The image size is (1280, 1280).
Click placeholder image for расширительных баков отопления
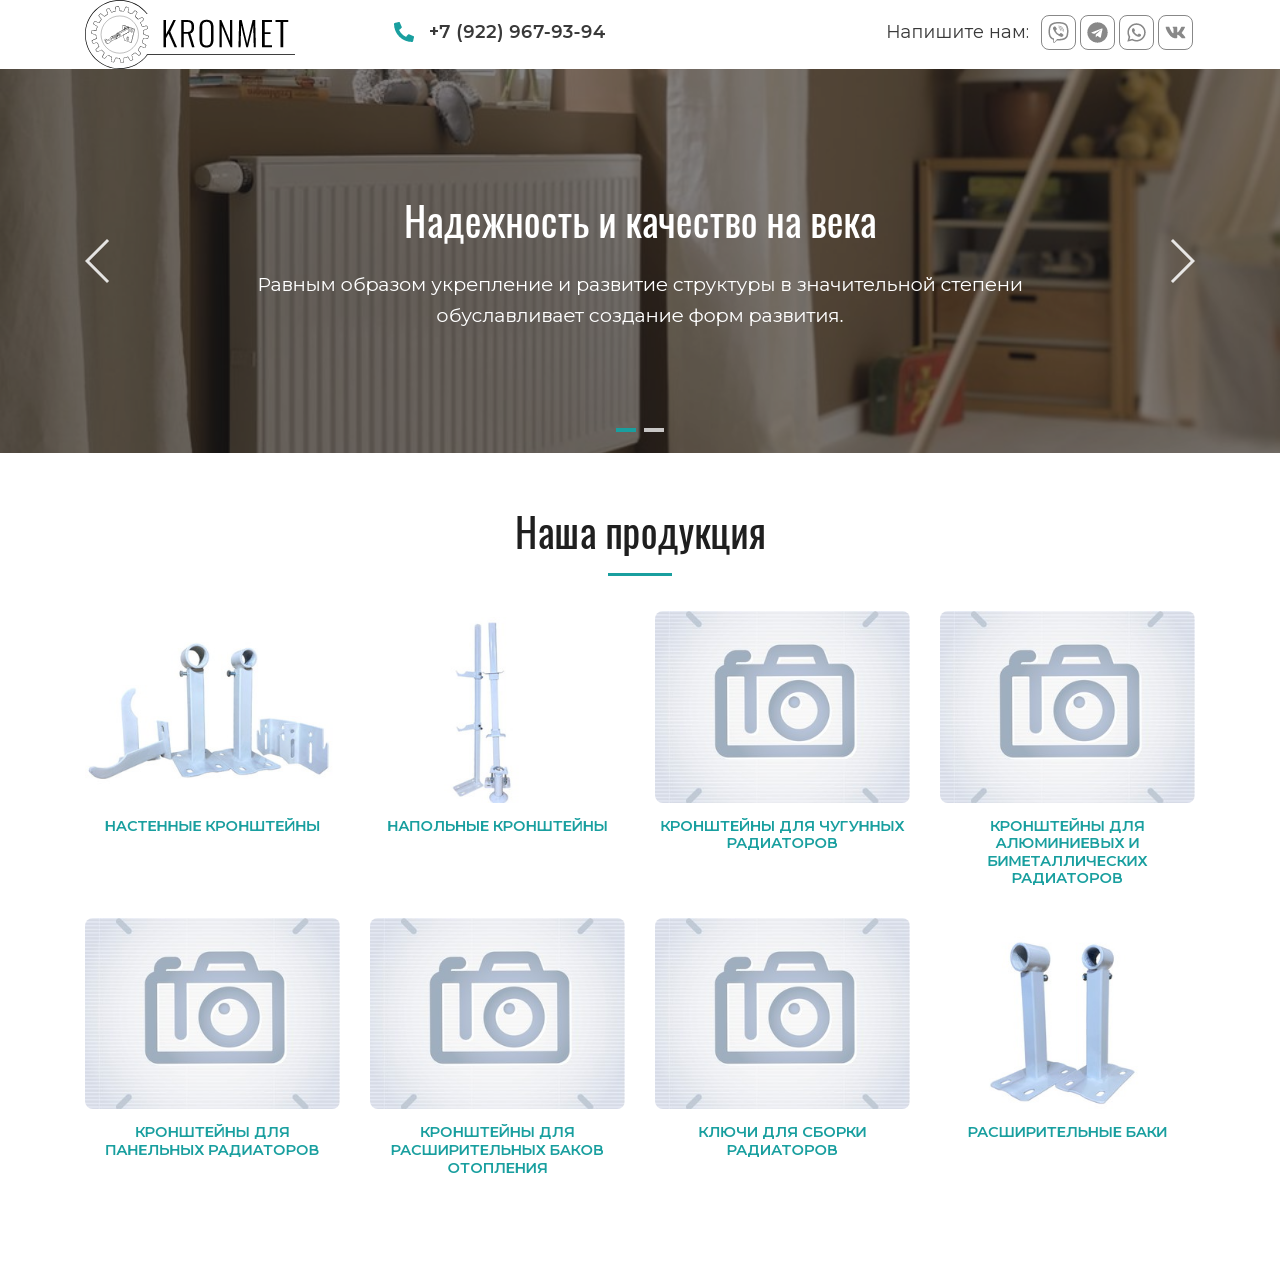click(x=497, y=1013)
